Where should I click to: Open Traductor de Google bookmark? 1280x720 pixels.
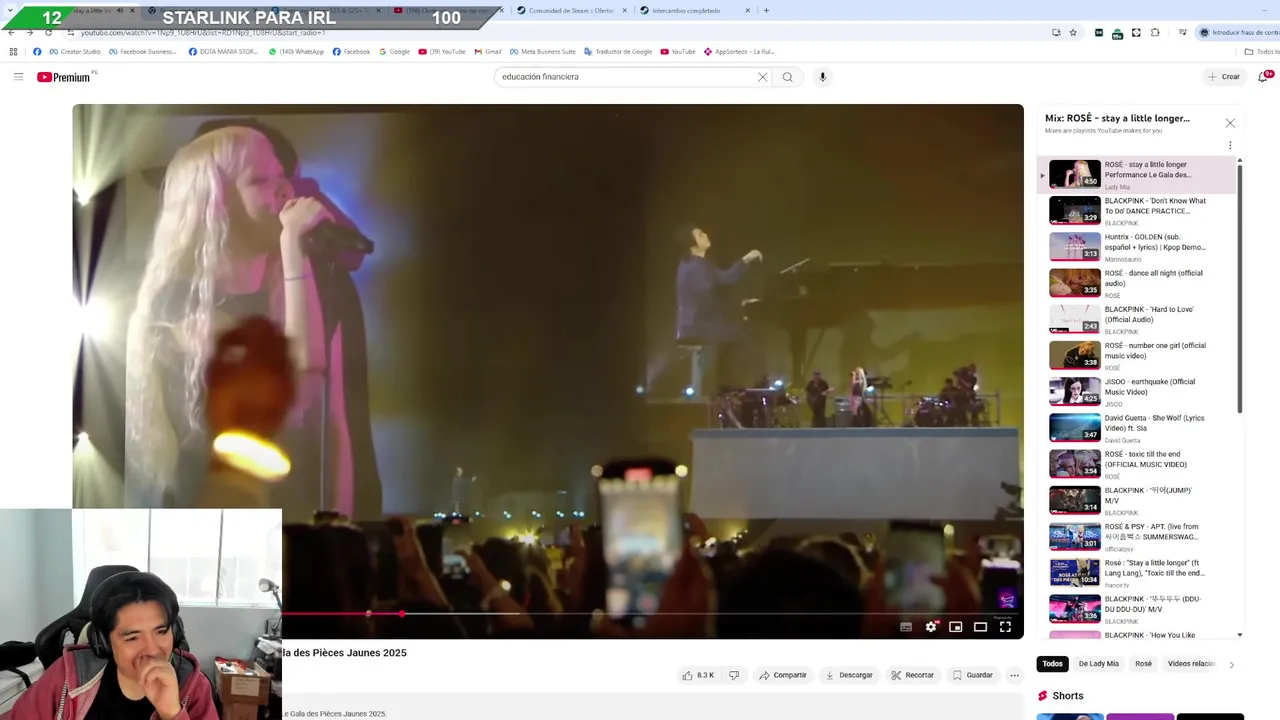[x=618, y=52]
